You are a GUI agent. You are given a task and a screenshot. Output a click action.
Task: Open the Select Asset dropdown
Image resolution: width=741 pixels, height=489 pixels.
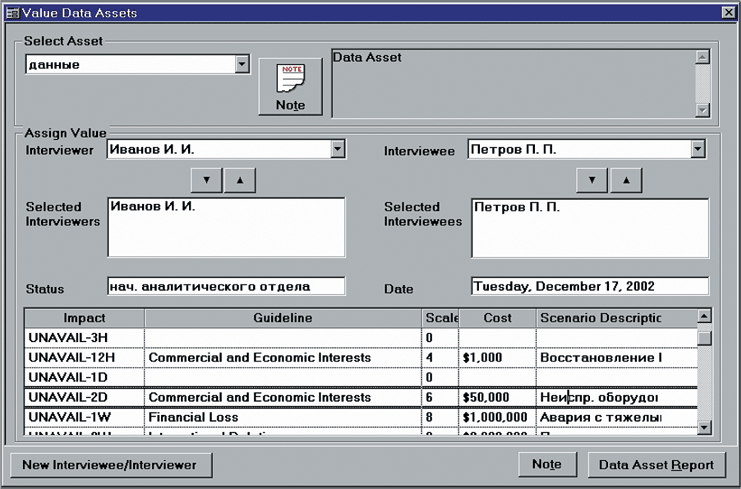pyautogui.click(x=241, y=65)
